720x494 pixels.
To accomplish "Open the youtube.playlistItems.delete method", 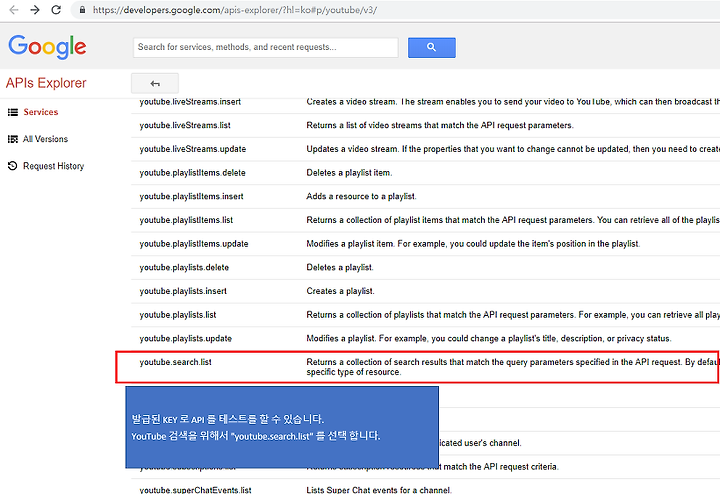I will pos(192,173).
